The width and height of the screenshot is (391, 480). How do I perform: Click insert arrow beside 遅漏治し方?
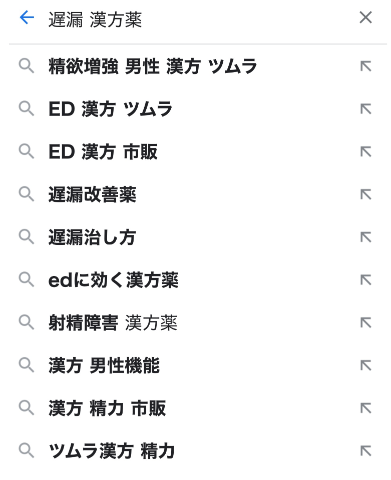coord(366,237)
